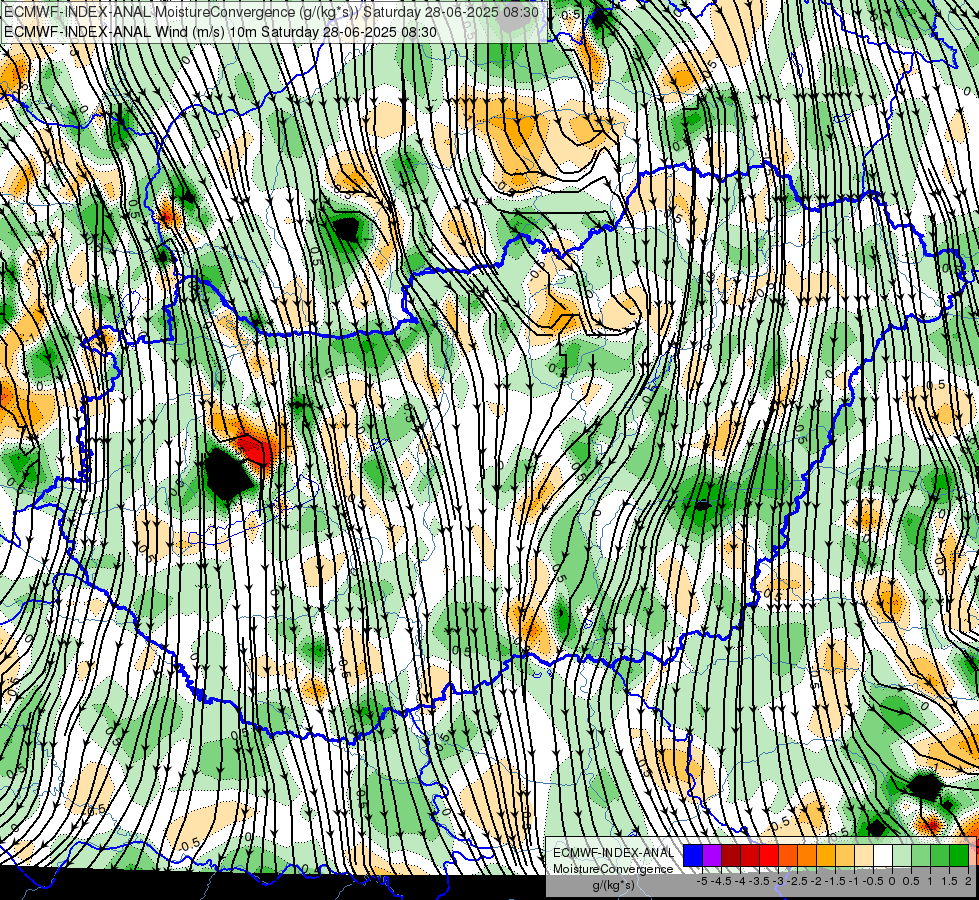This screenshot has width=979, height=900.
Task: Click the 1.5 tick label on the legend scale
Action: point(949,881)
